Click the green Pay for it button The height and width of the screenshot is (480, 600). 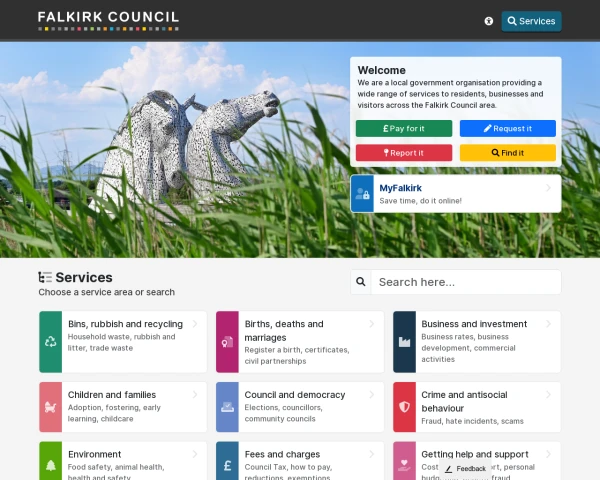[404, 129]
